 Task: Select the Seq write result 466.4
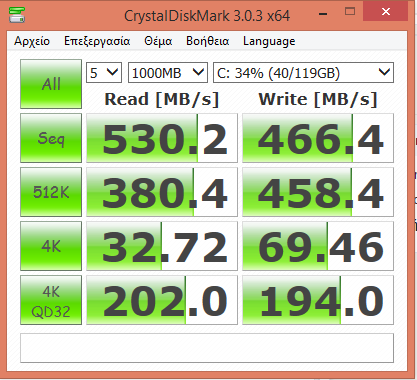click(x=318, y=138)
